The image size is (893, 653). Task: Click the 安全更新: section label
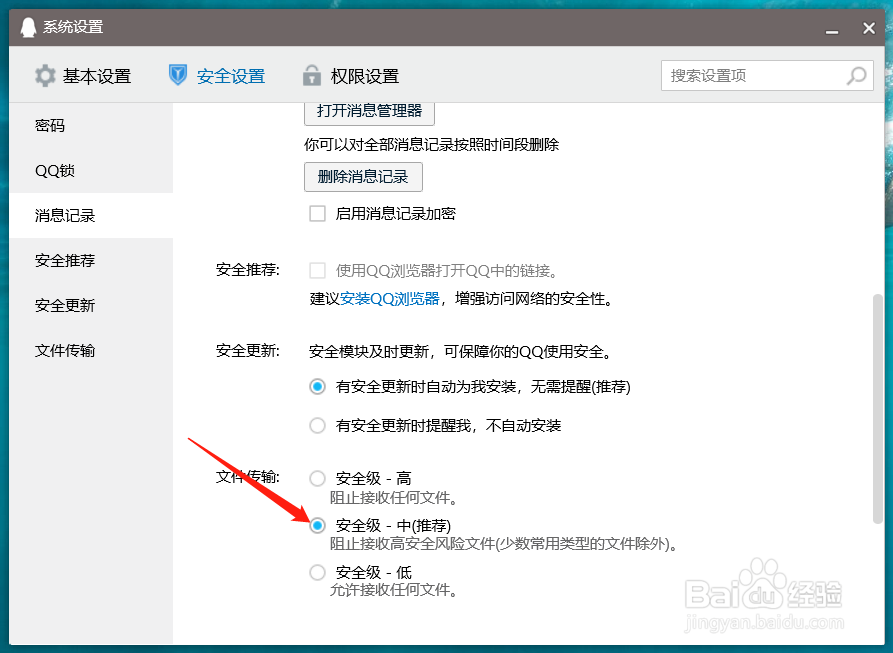[248, 351]
